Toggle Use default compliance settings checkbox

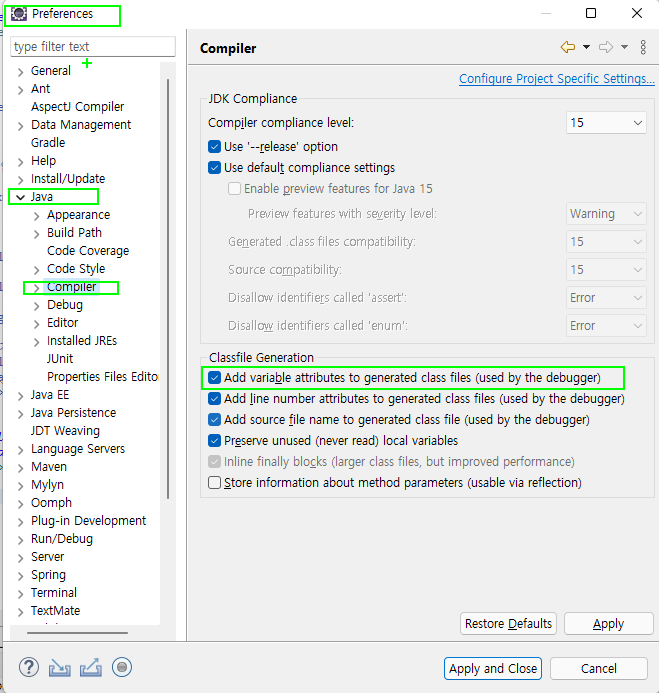point(214,168)
